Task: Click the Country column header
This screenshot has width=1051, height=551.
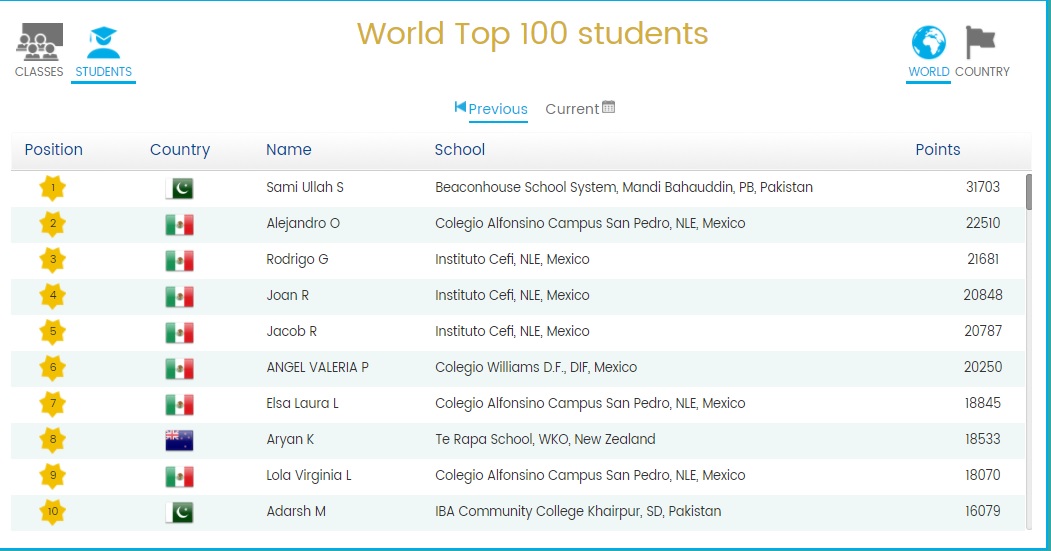Action: tap(180, 149)
